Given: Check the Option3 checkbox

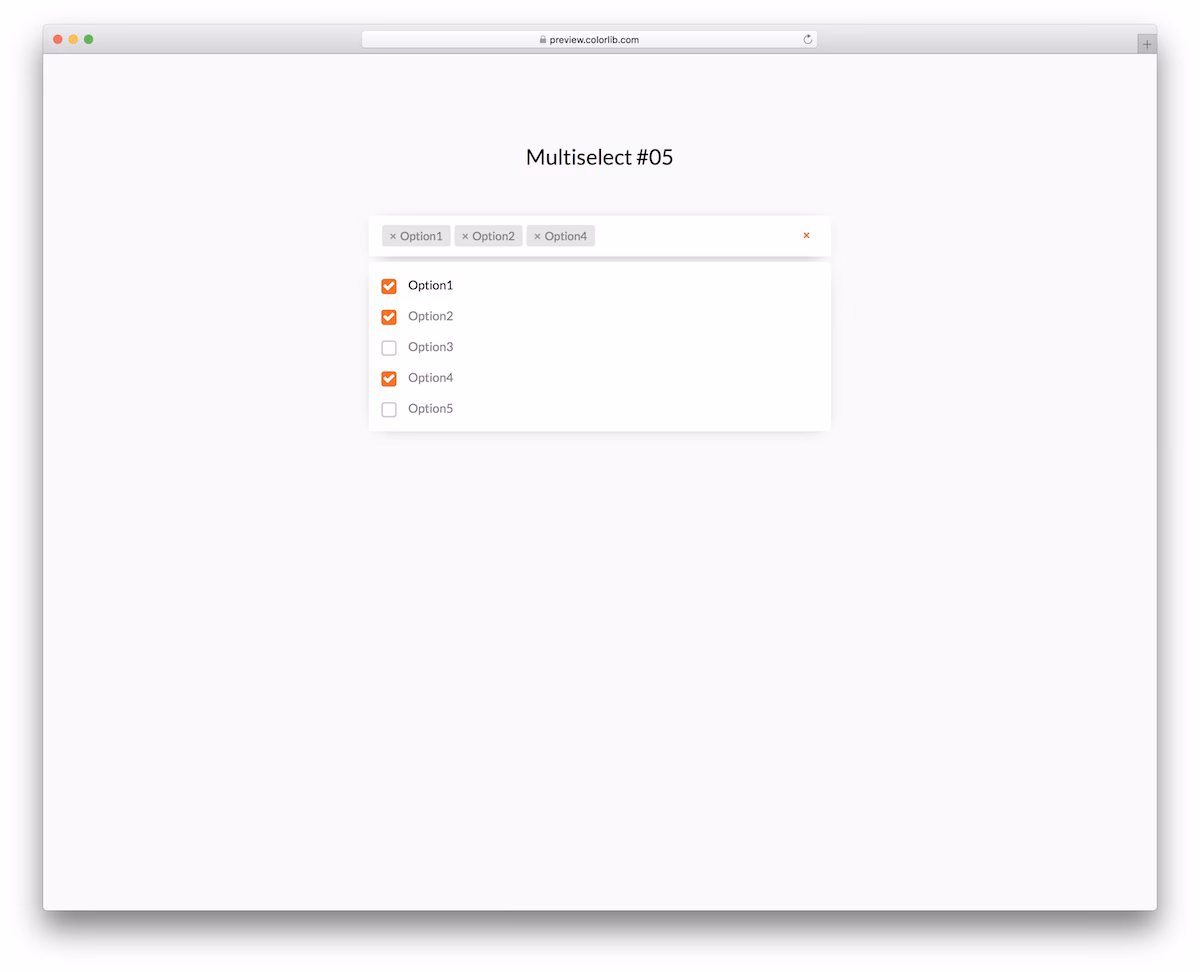Looking at the screenshot, I should coord(389,348).
